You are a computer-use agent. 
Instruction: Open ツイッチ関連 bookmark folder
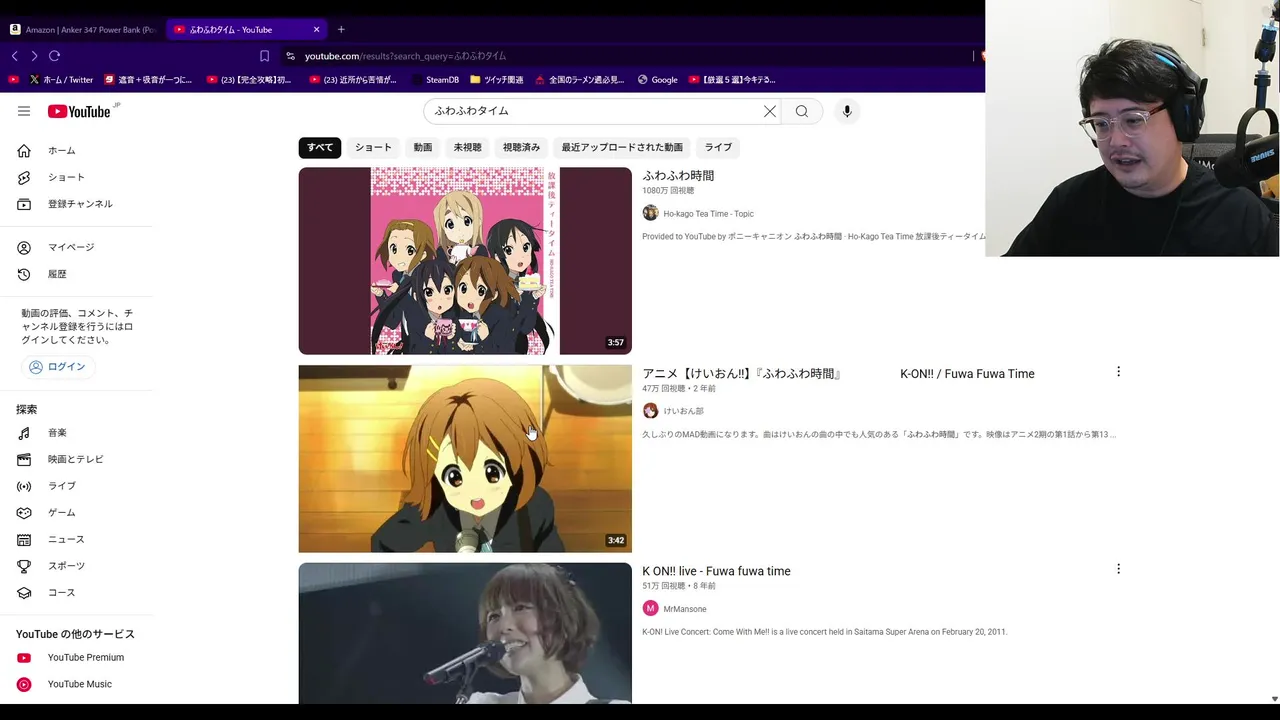click(x=496, y=80)
